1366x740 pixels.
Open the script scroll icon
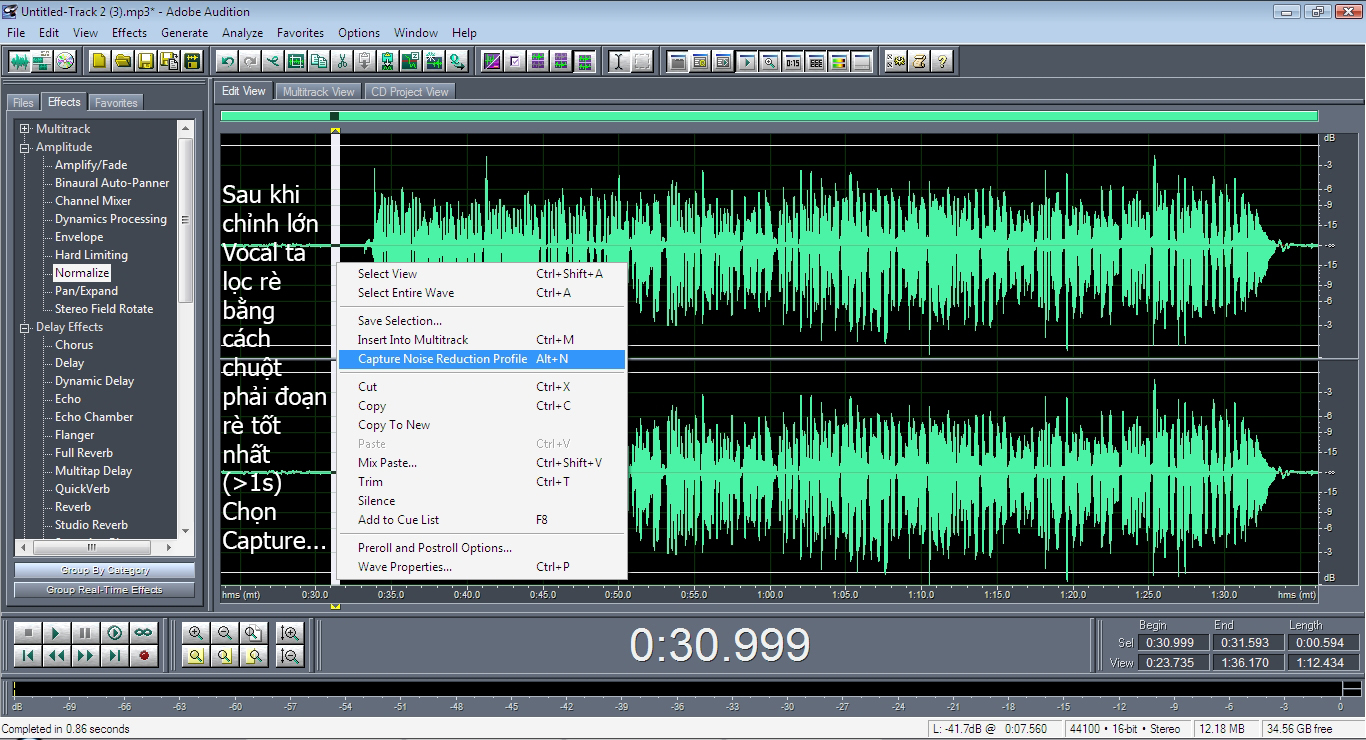(x=918, y=61)
